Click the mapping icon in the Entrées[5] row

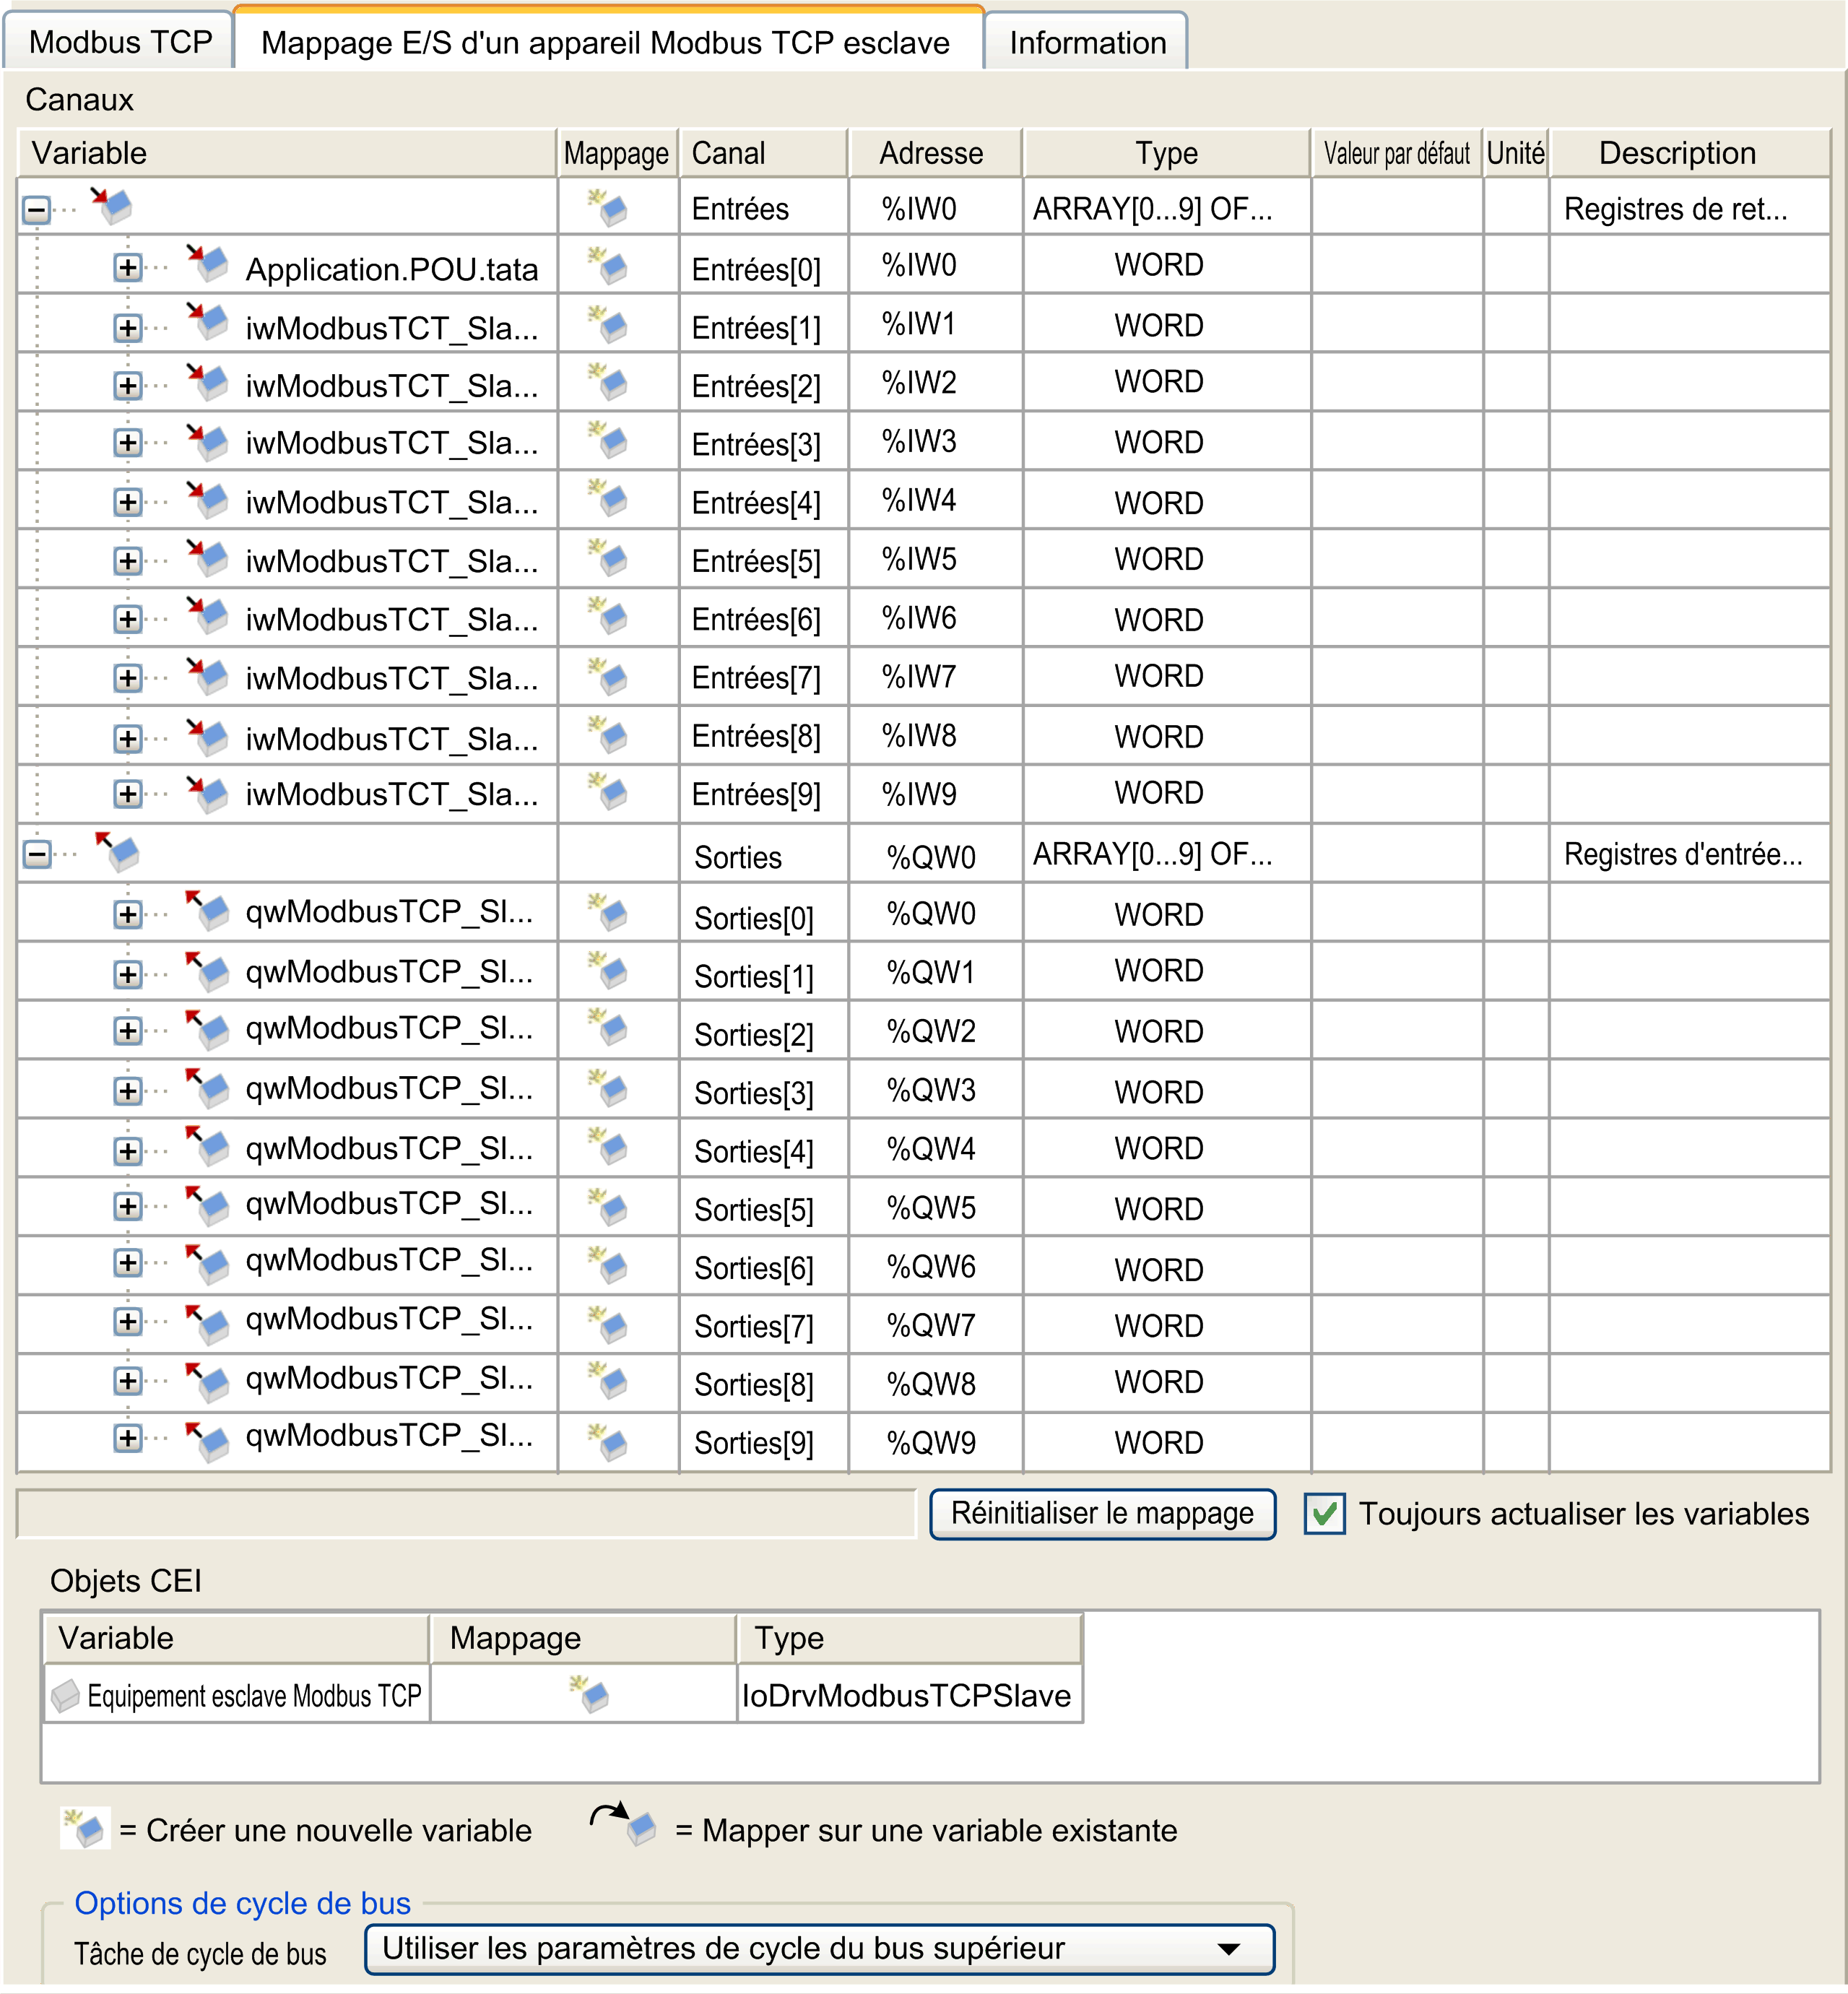click(x=608, y=558)
